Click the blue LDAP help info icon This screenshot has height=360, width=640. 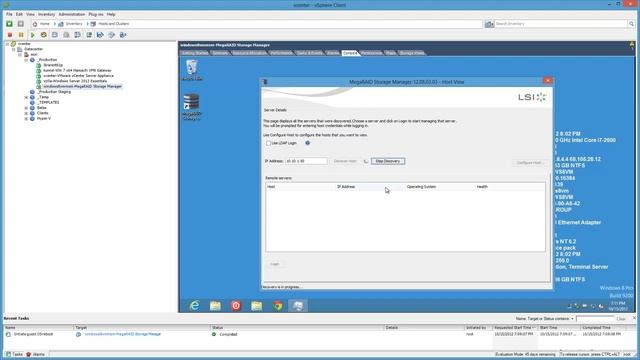coord(308,143)
